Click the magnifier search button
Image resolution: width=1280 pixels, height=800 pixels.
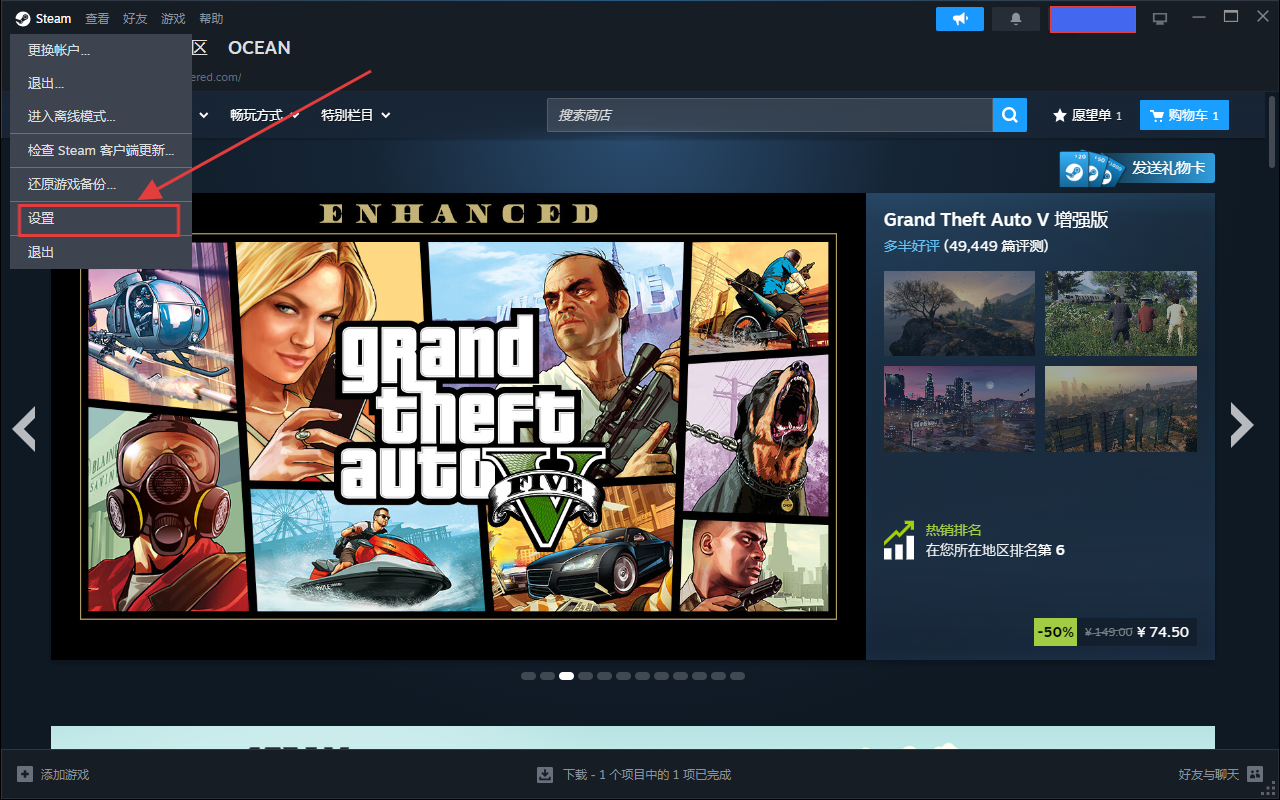(1010, 115)
